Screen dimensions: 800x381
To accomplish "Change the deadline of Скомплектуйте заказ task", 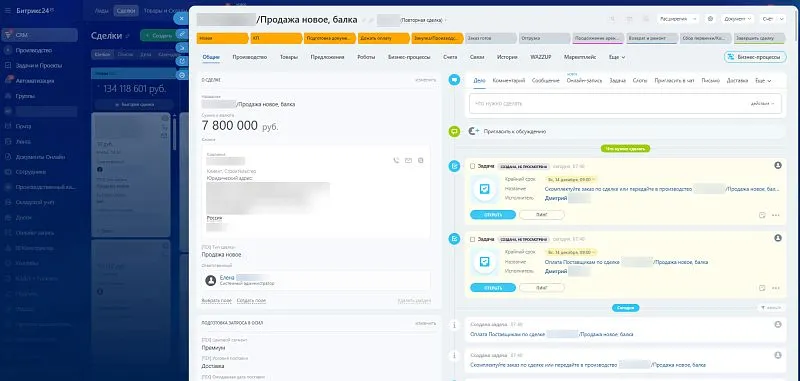I will 571,180.
